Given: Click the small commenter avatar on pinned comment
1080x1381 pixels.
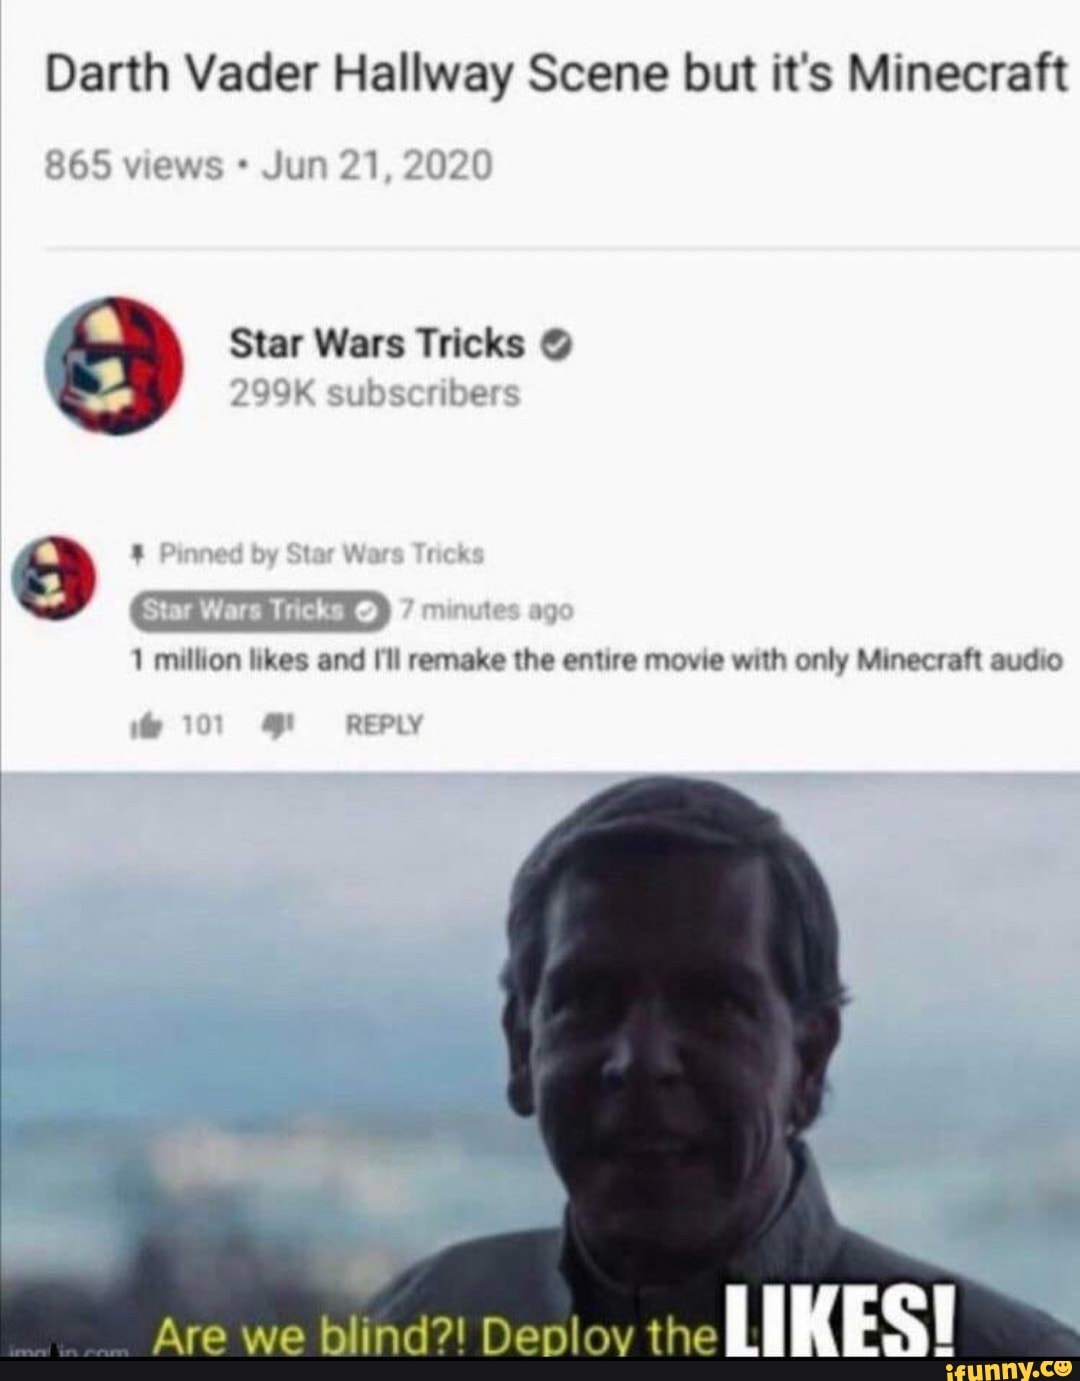Looking at the screenshot, I should coord(51,579).
